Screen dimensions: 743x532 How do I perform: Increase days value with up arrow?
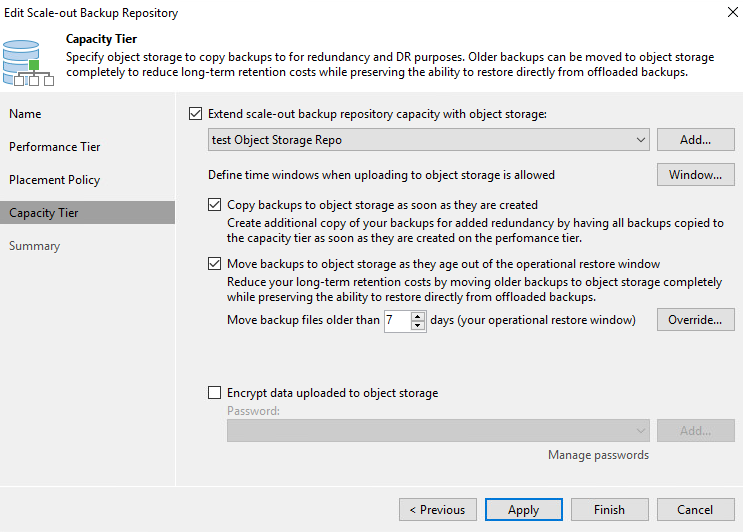coord(418,315)
